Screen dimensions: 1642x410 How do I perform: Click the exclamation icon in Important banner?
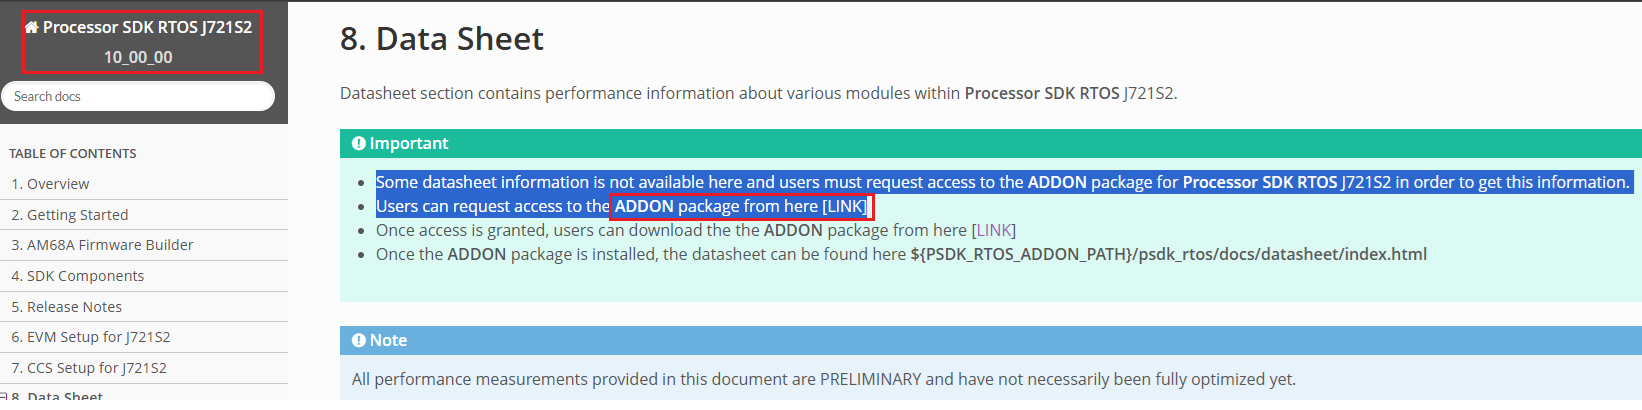pyautogui.click(x=359, y=143)
